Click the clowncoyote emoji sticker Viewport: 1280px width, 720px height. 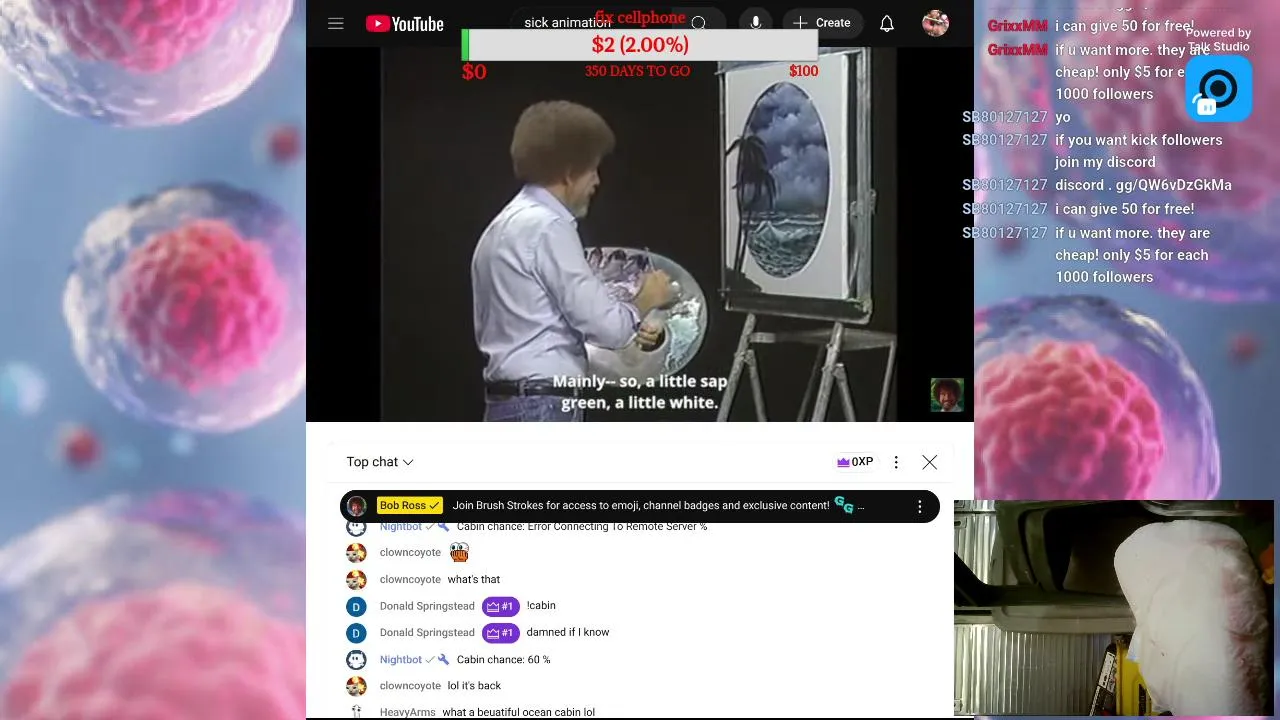459,552
